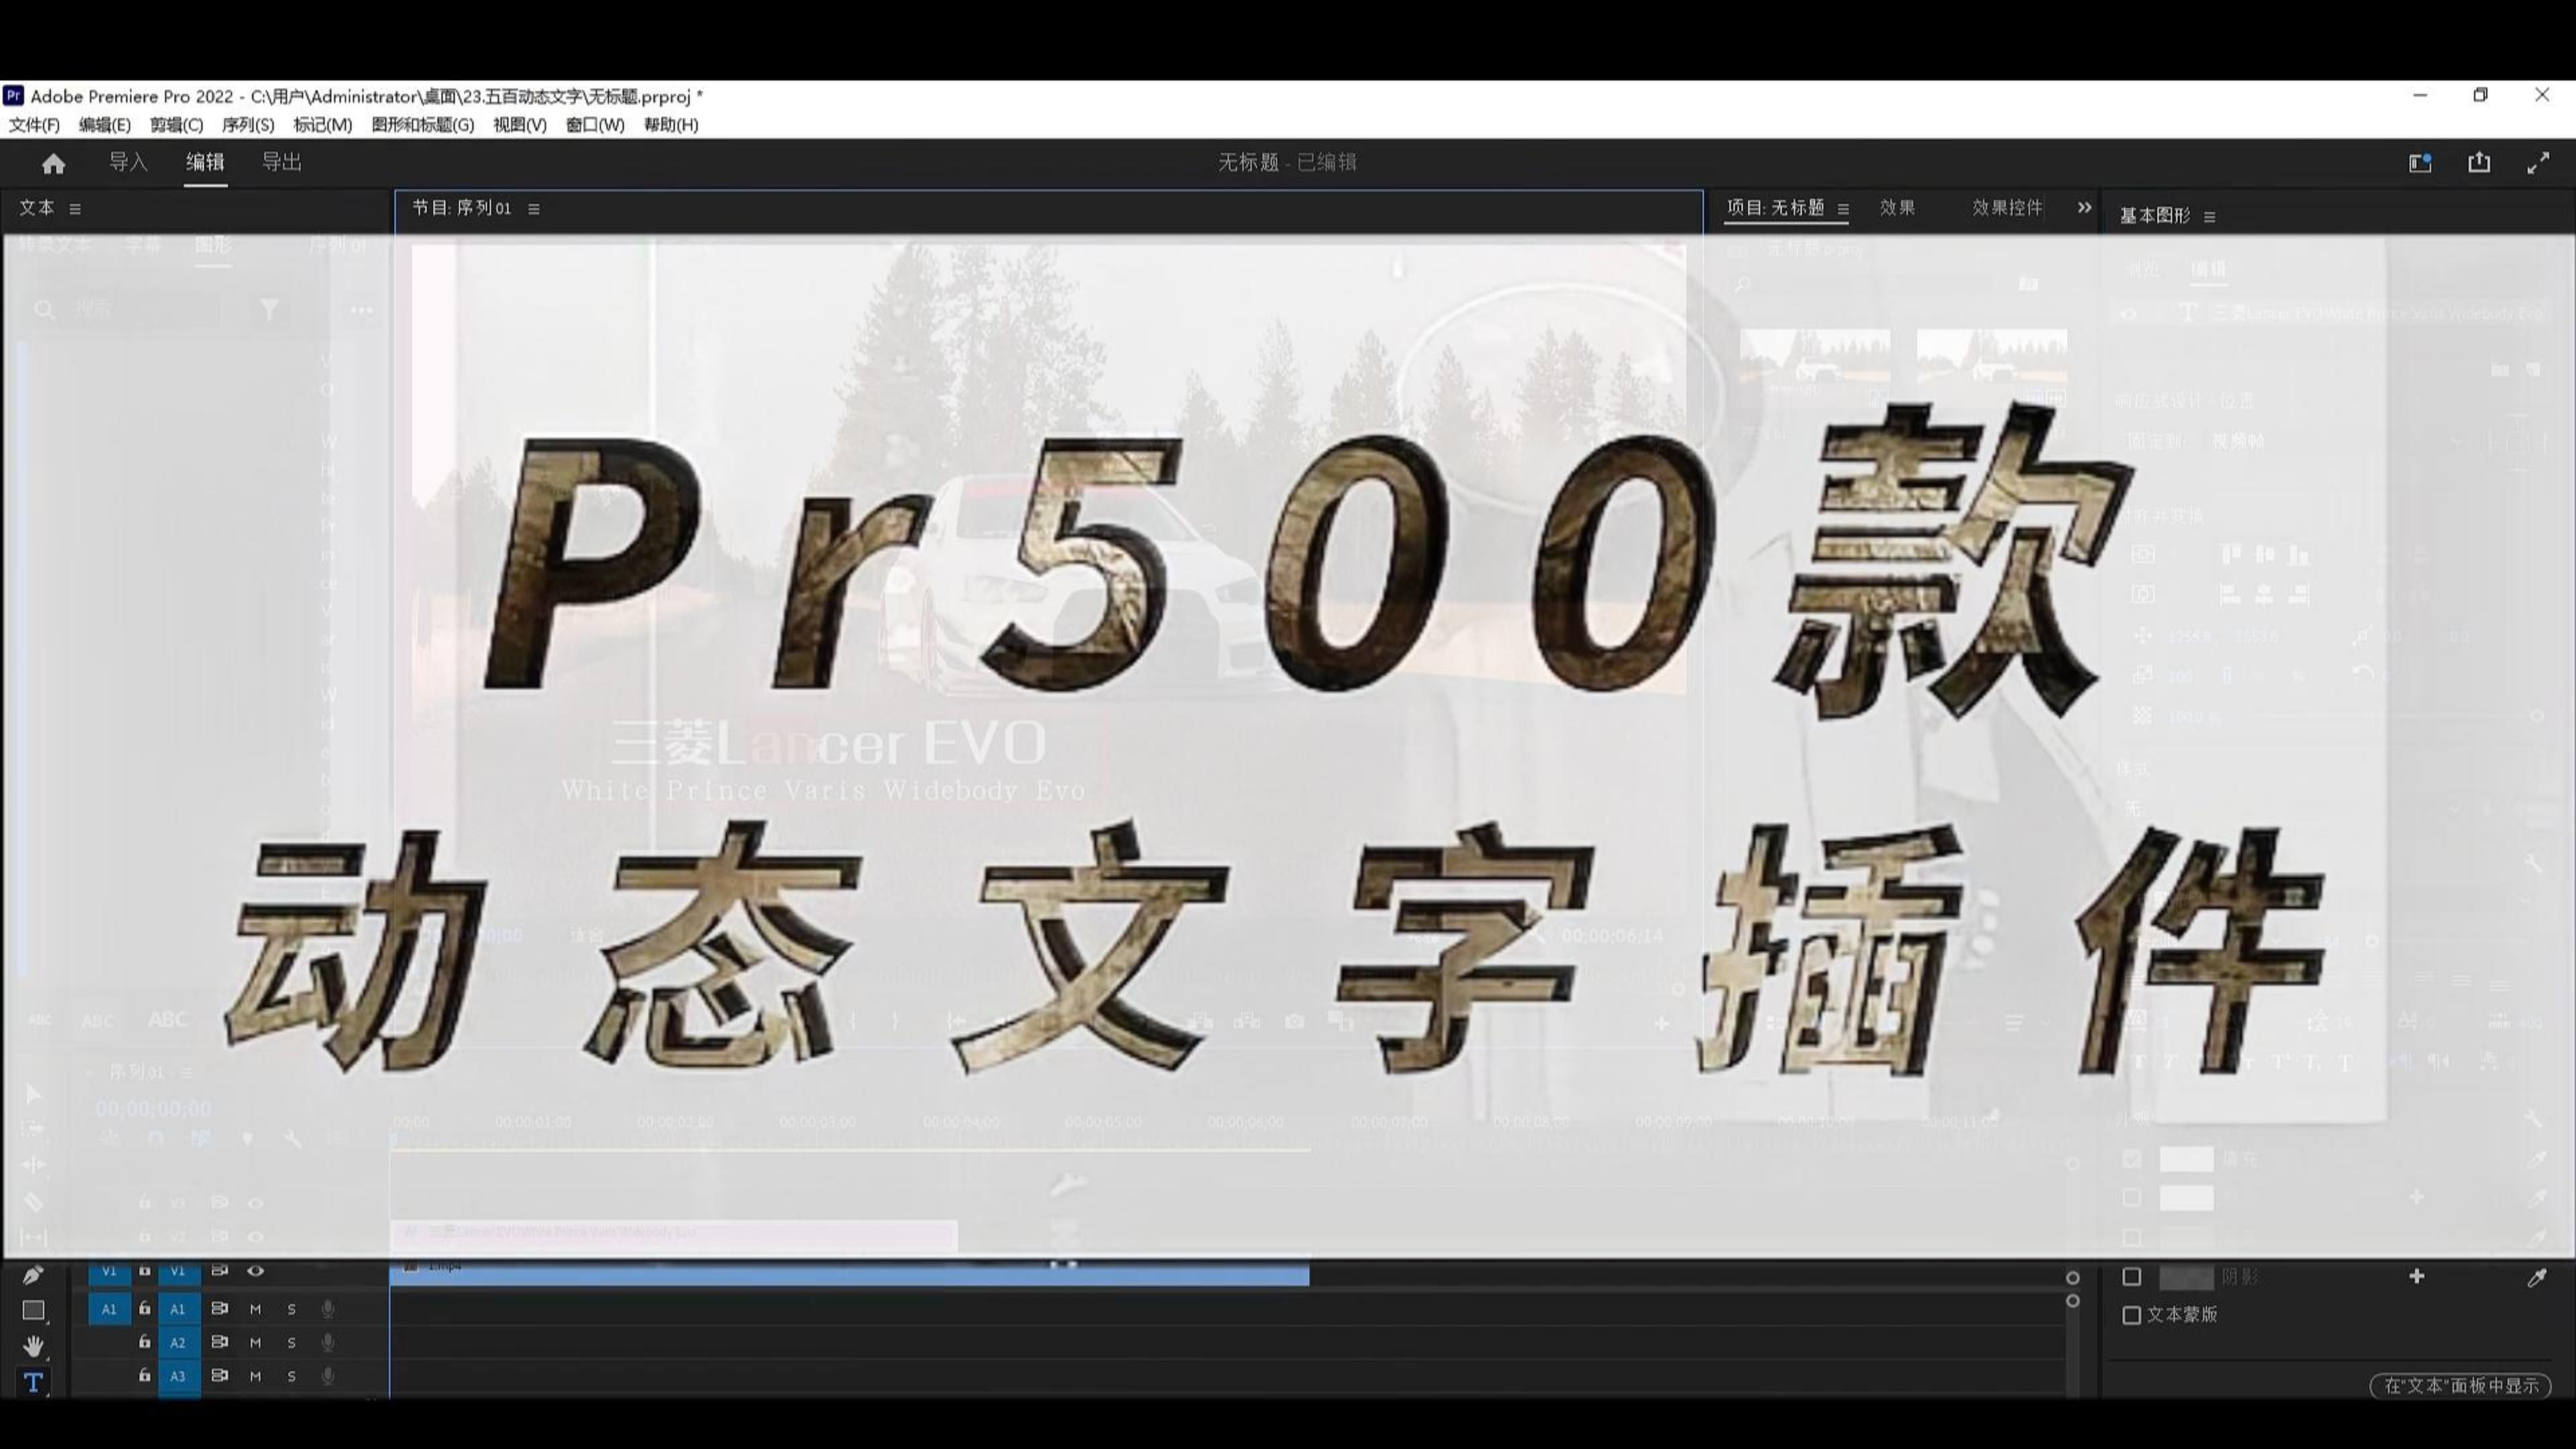The height and width of the screenshot is (1449, 2576).
Task: Select the Hand tool
Action: coord(33,1346)
